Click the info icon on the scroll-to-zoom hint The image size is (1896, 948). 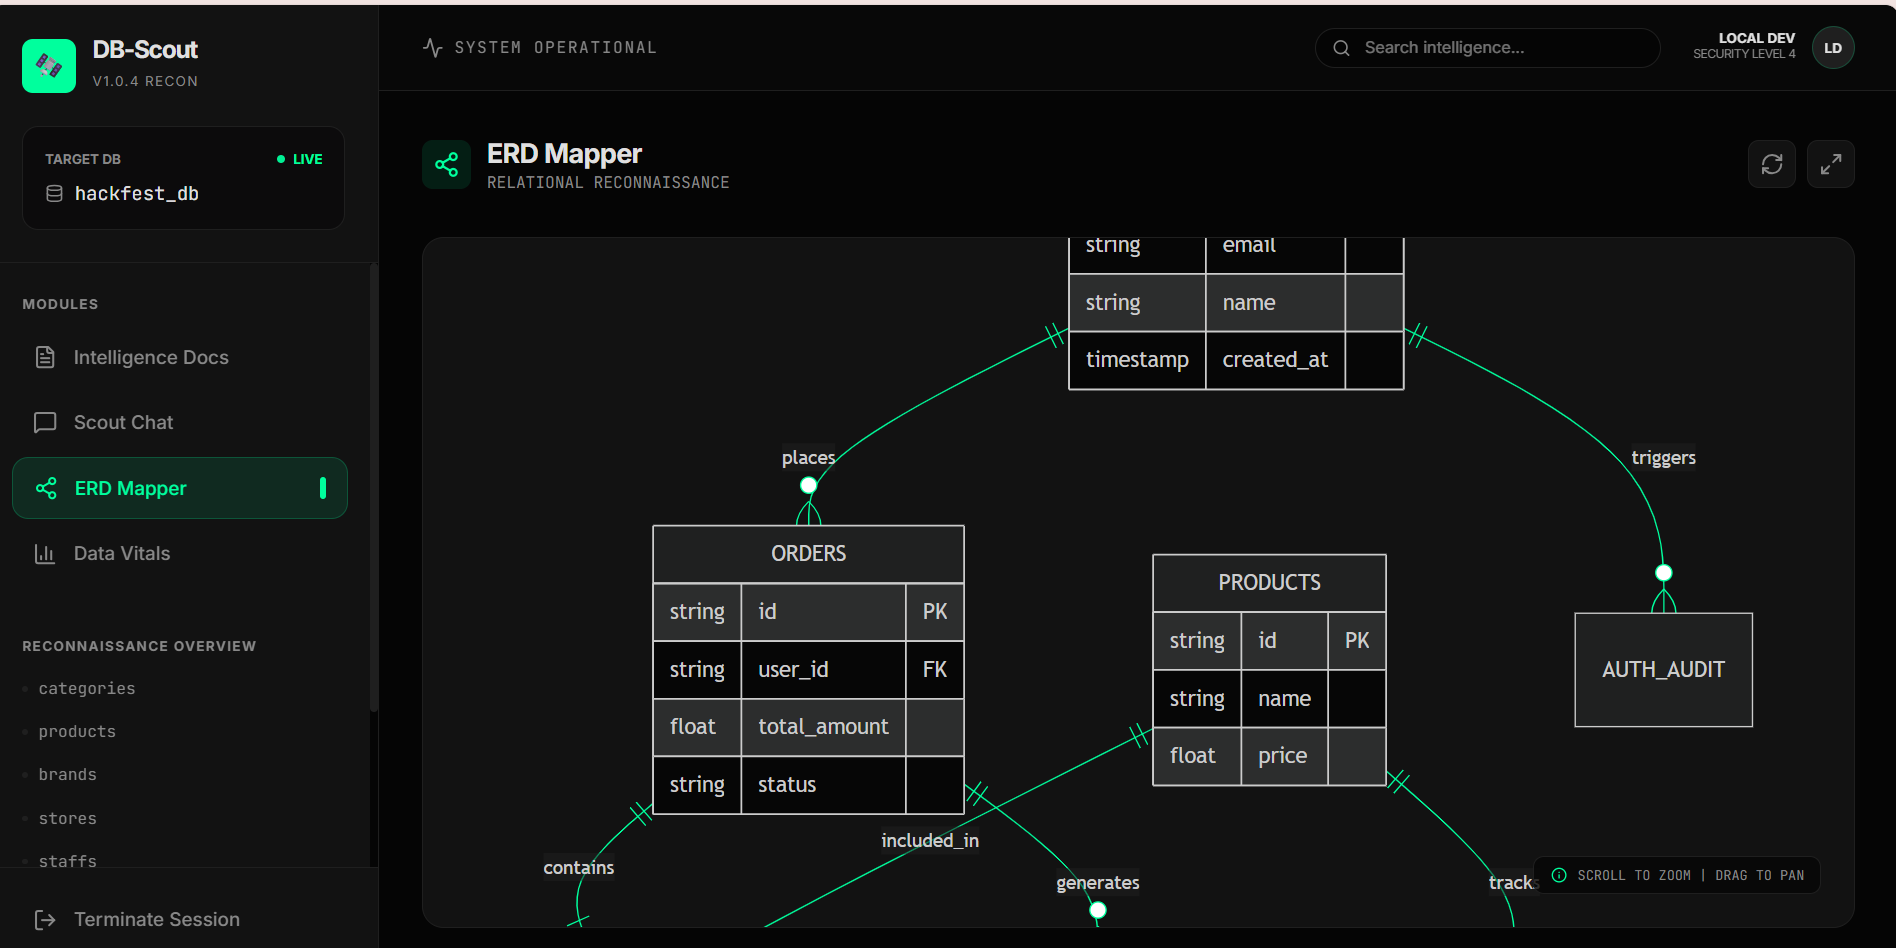1558,875
